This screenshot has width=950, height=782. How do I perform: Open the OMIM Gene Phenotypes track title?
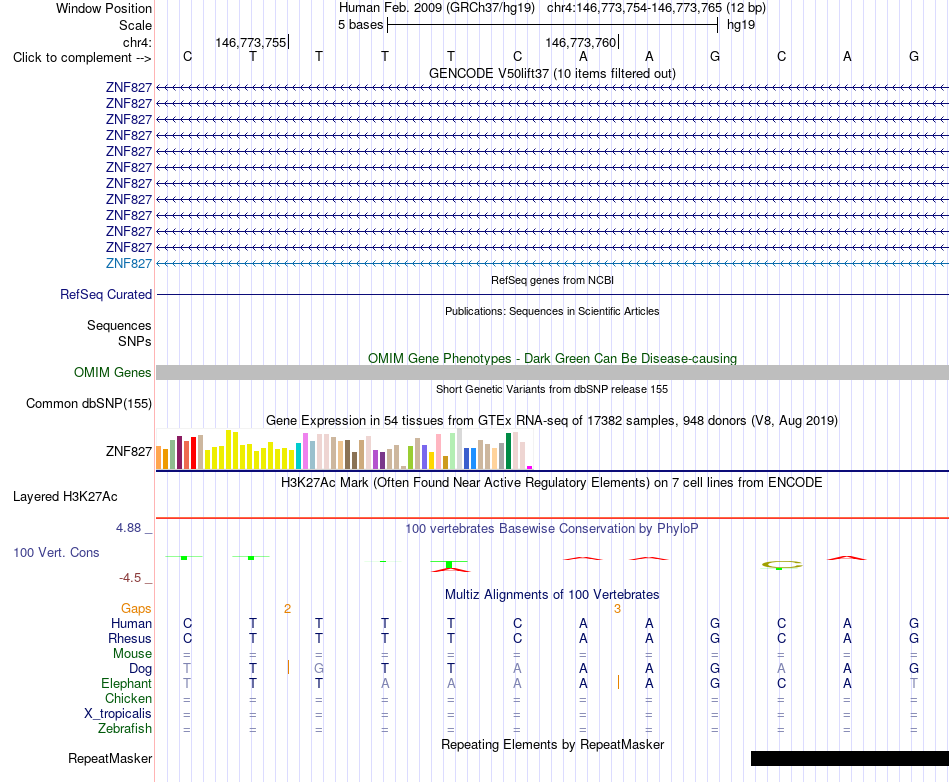552,359
